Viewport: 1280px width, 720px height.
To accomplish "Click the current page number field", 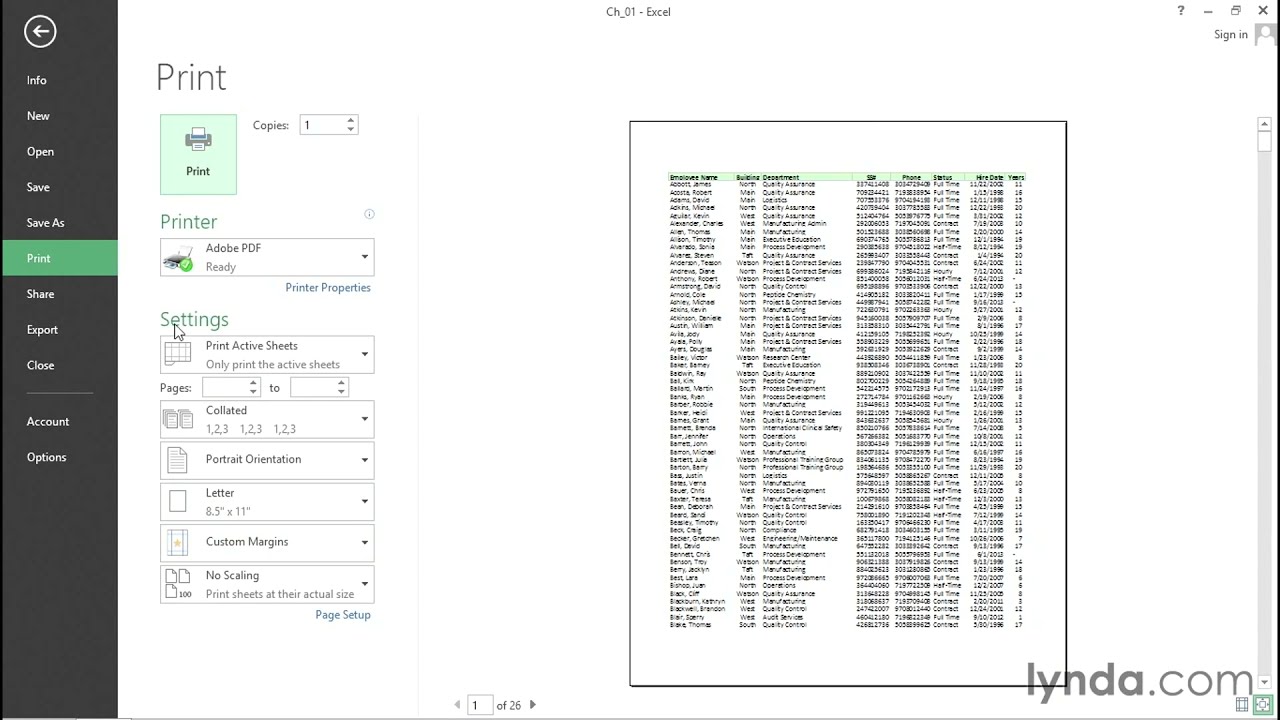I will point(481,705).
